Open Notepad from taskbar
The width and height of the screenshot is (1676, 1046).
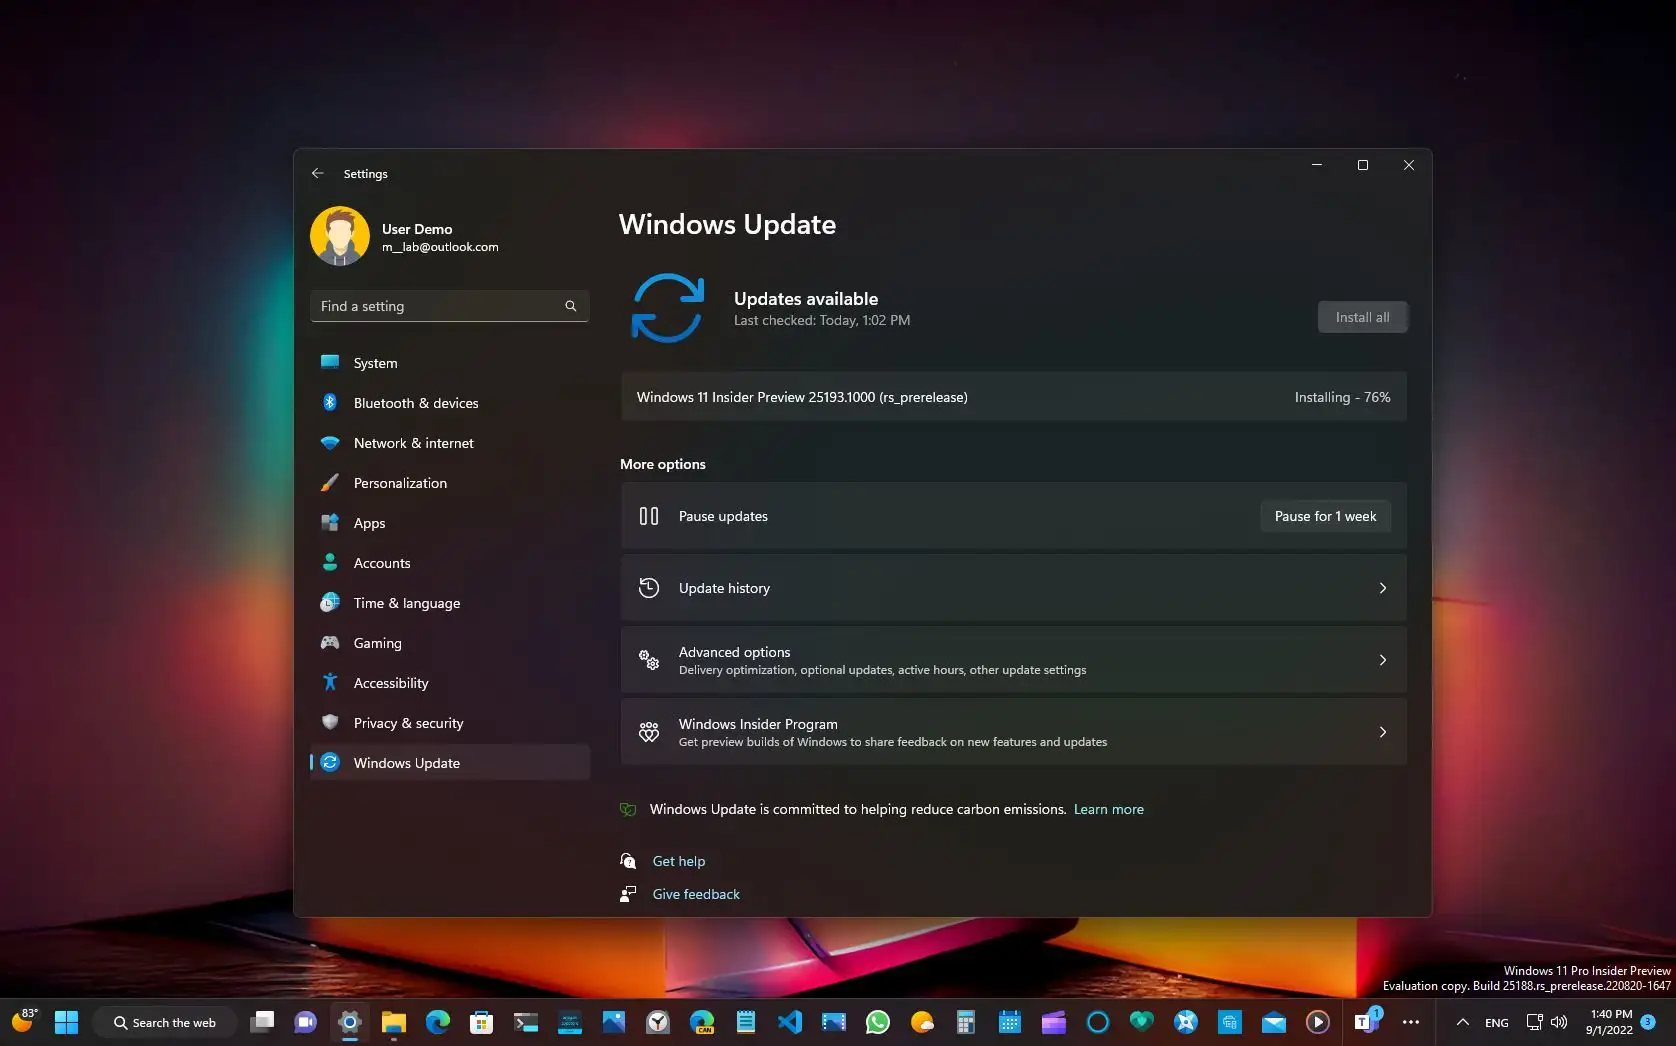pyautogui.click(x=745, y=1022)
